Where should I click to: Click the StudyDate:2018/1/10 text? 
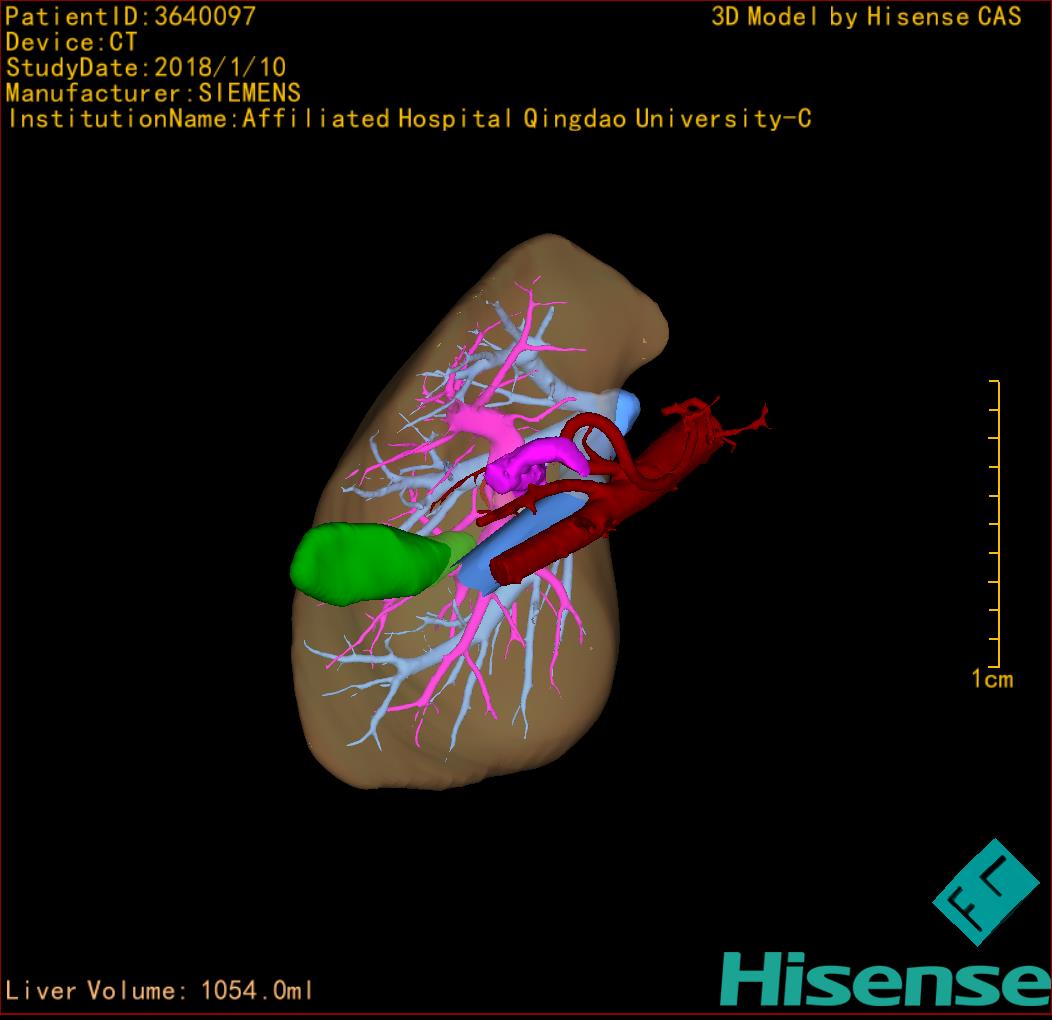point(146,67)
